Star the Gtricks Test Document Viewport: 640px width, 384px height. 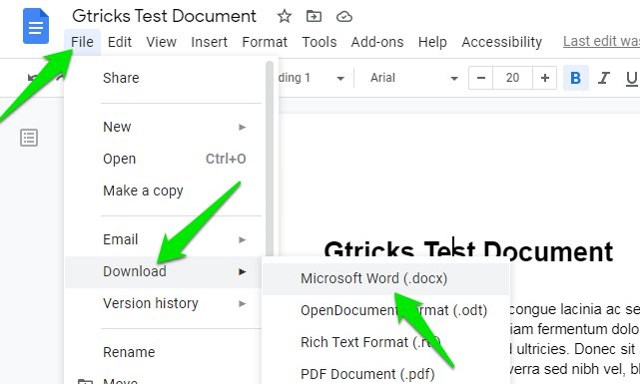tap(284, 16)
